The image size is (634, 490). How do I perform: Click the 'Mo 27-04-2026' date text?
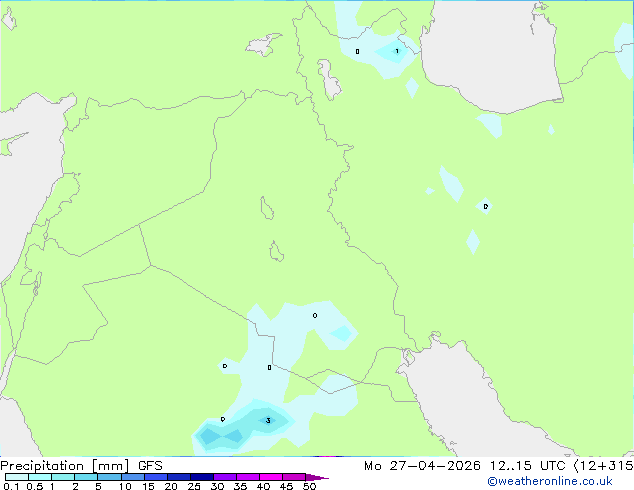(422, 466)
